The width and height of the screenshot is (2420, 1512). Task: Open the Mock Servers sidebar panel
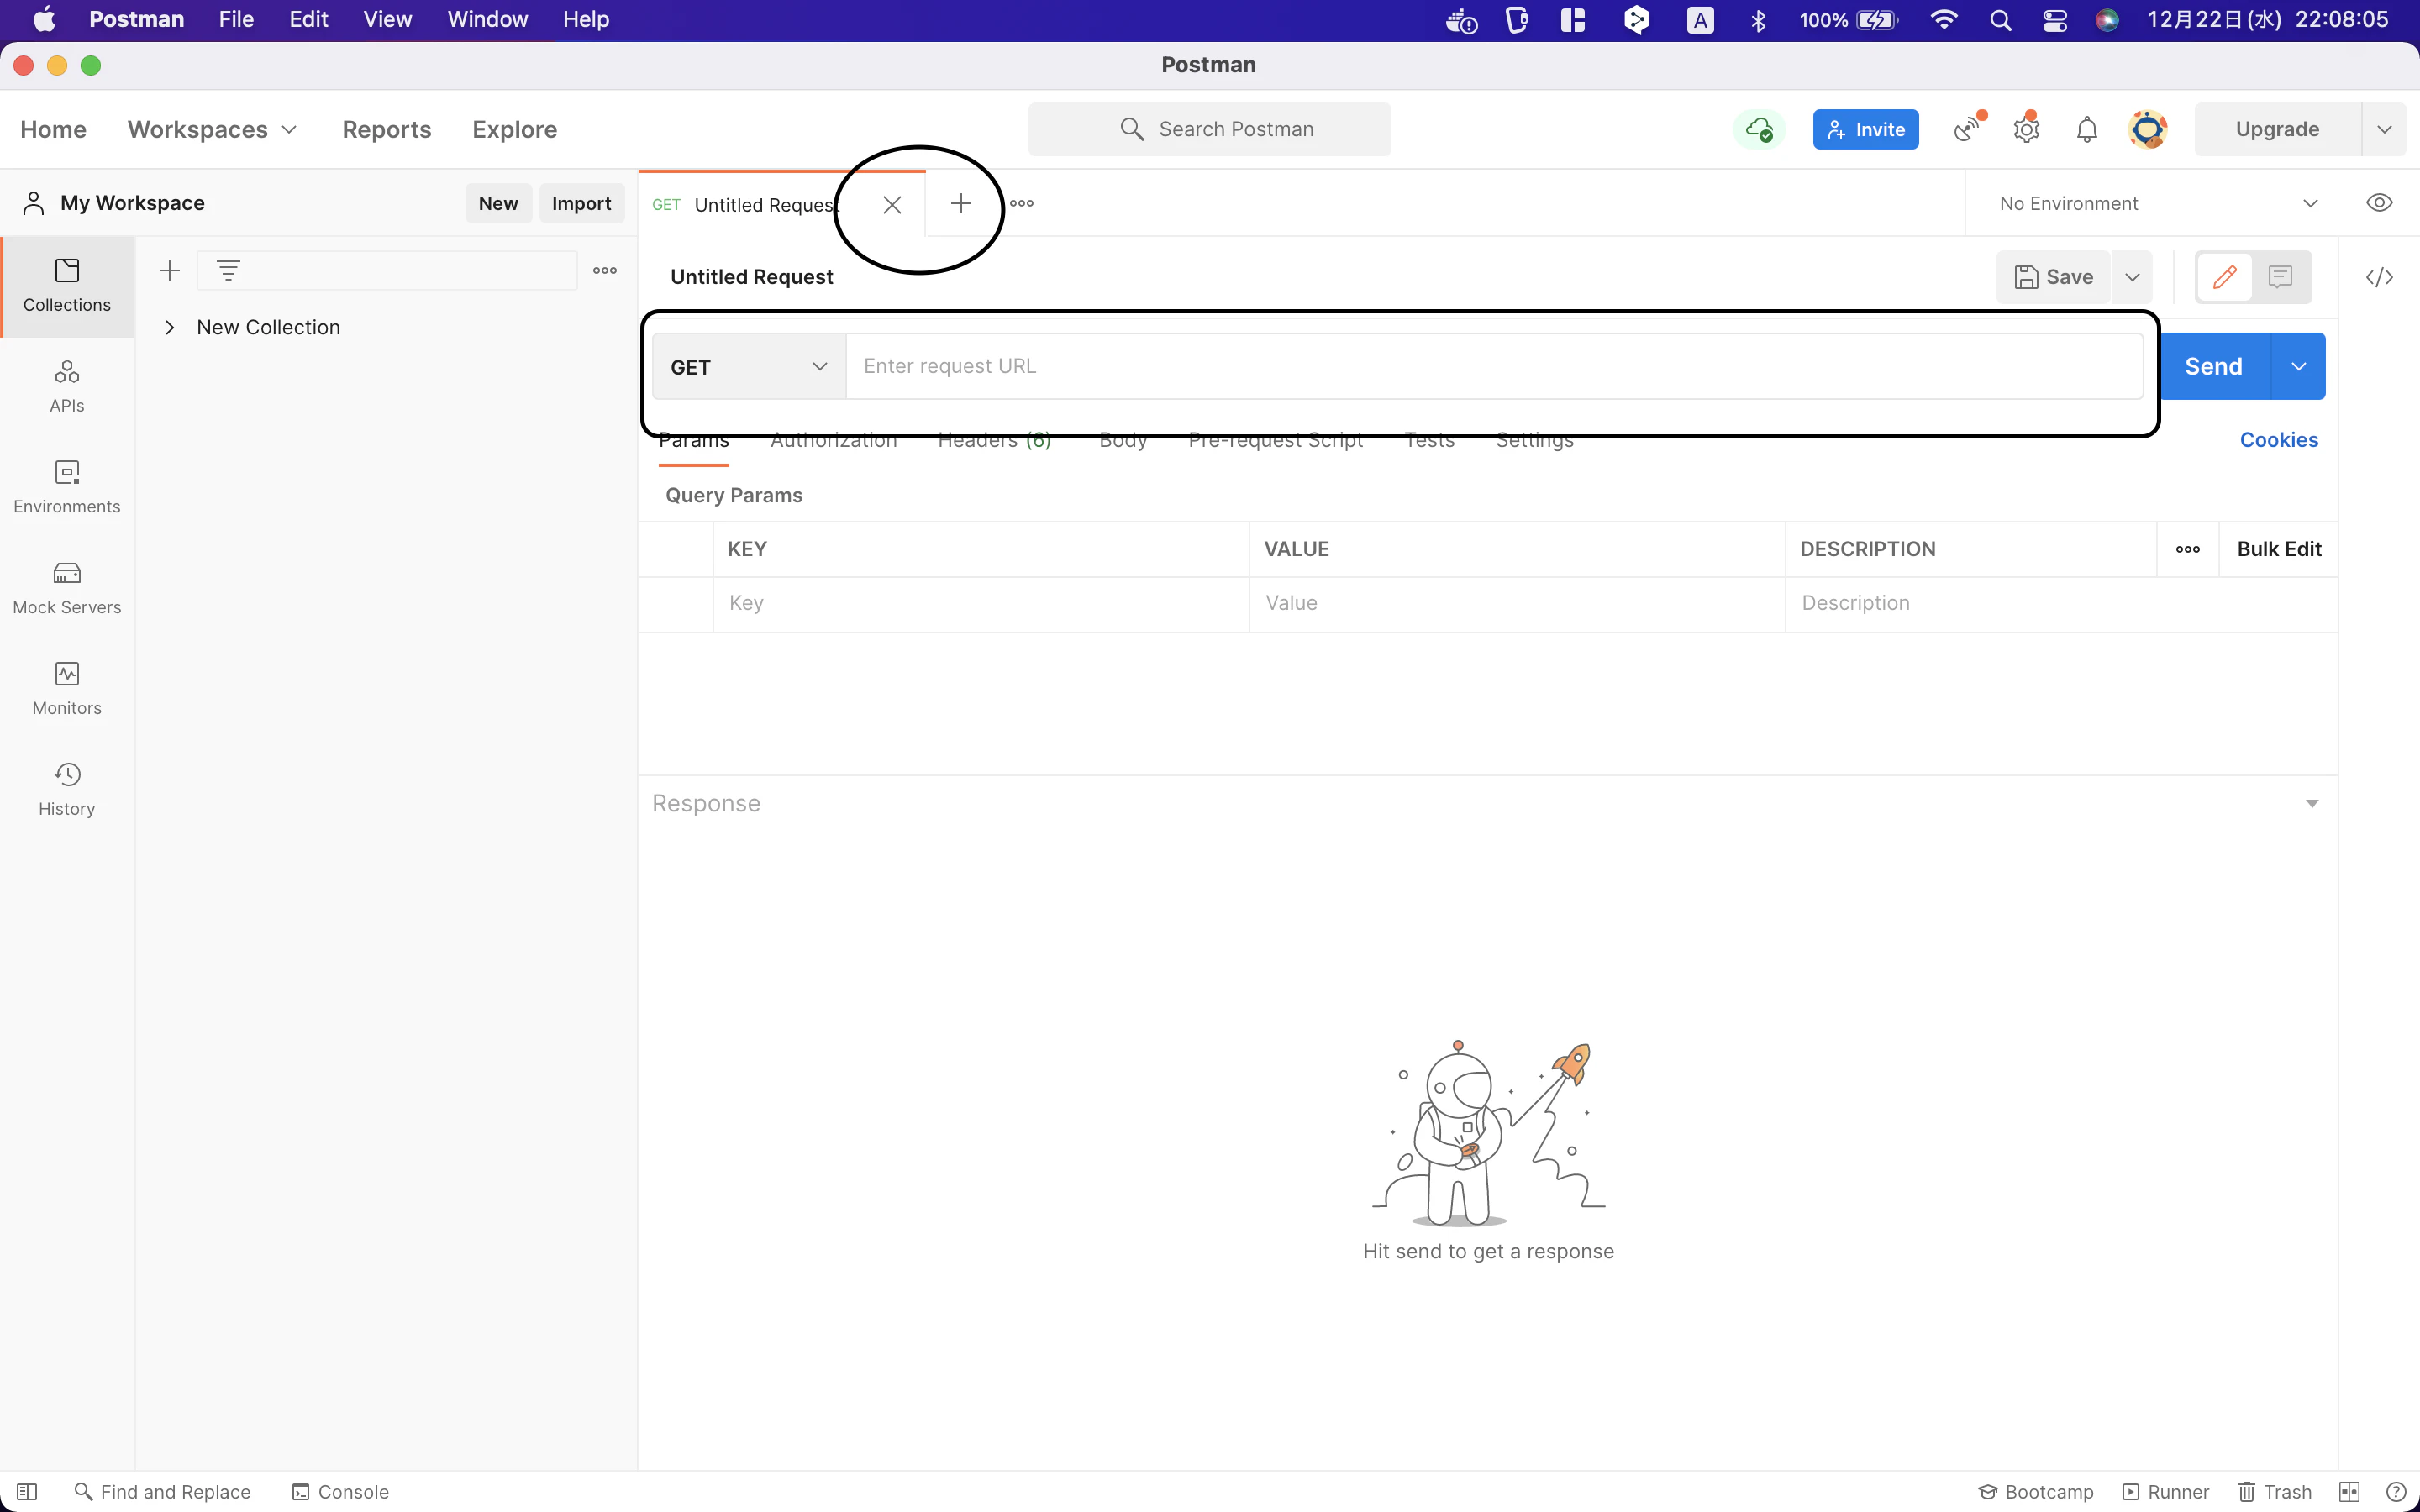click(67, 589)
